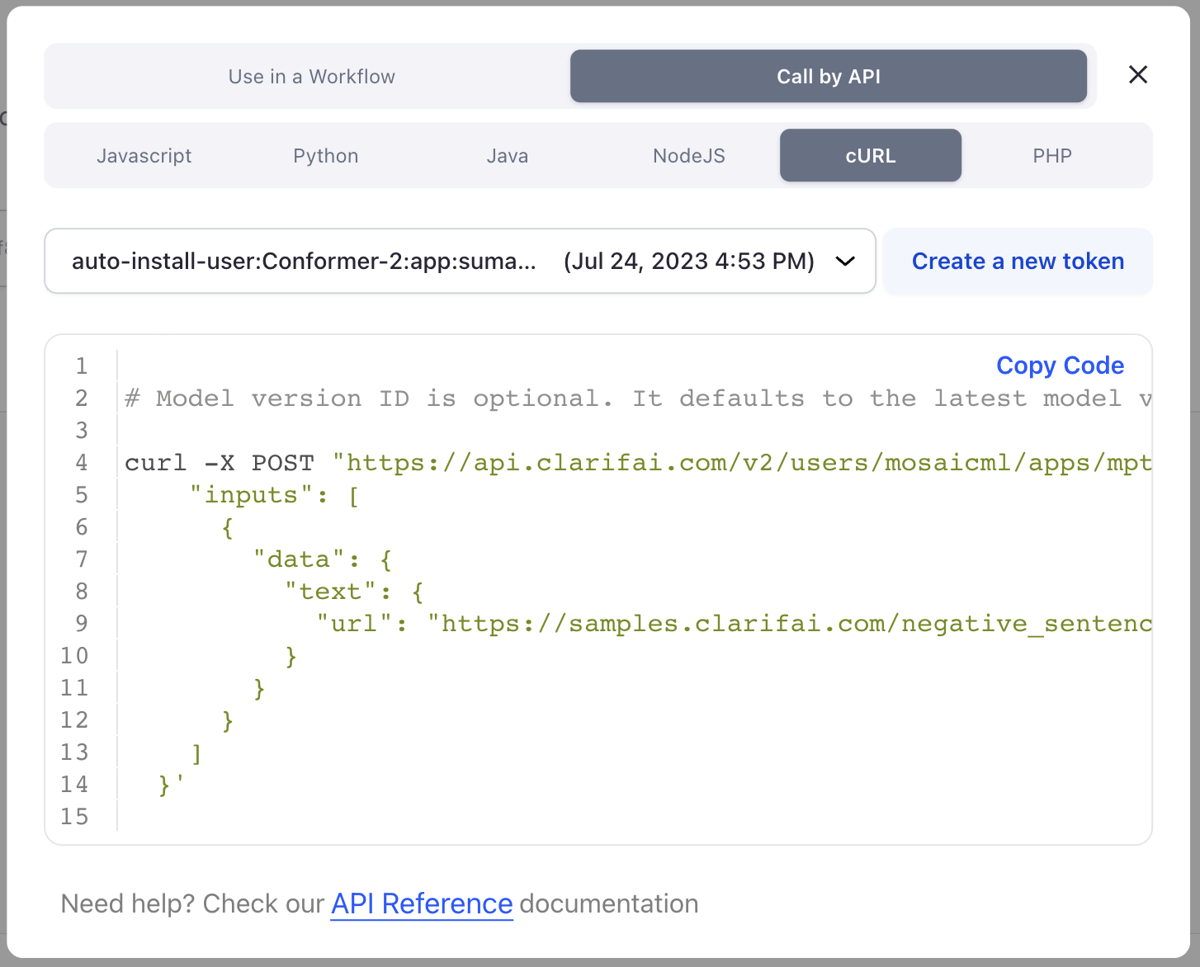
Task: Select the cURL tab
Action: click(x=870, y=155)
